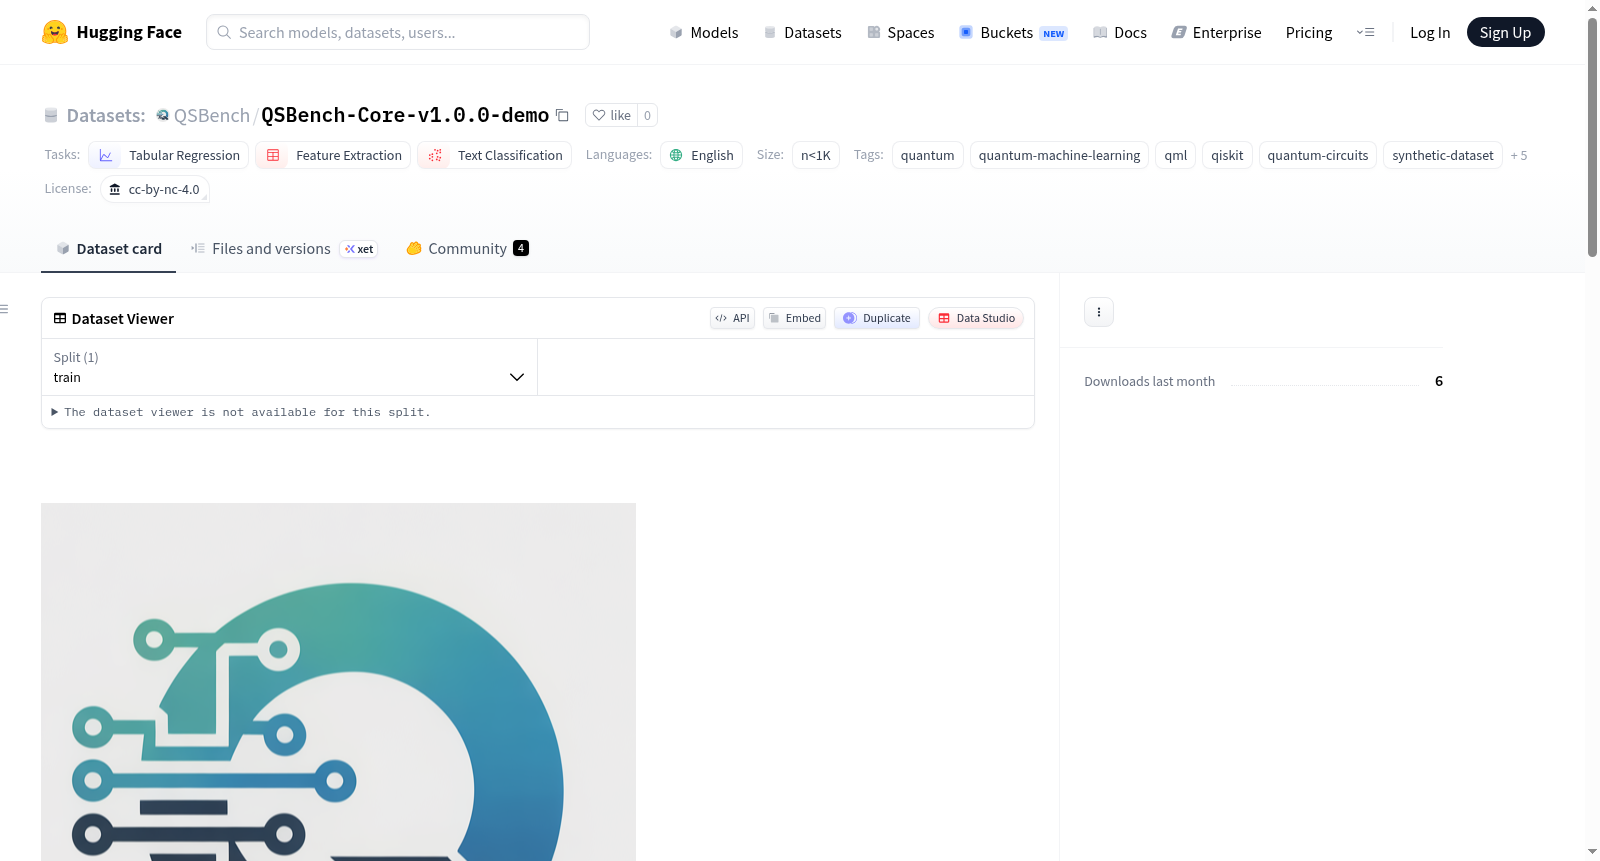Click the Hugging Face logo icon
The width and height of the screenshot is (1600, 861).
click(55, 32)
